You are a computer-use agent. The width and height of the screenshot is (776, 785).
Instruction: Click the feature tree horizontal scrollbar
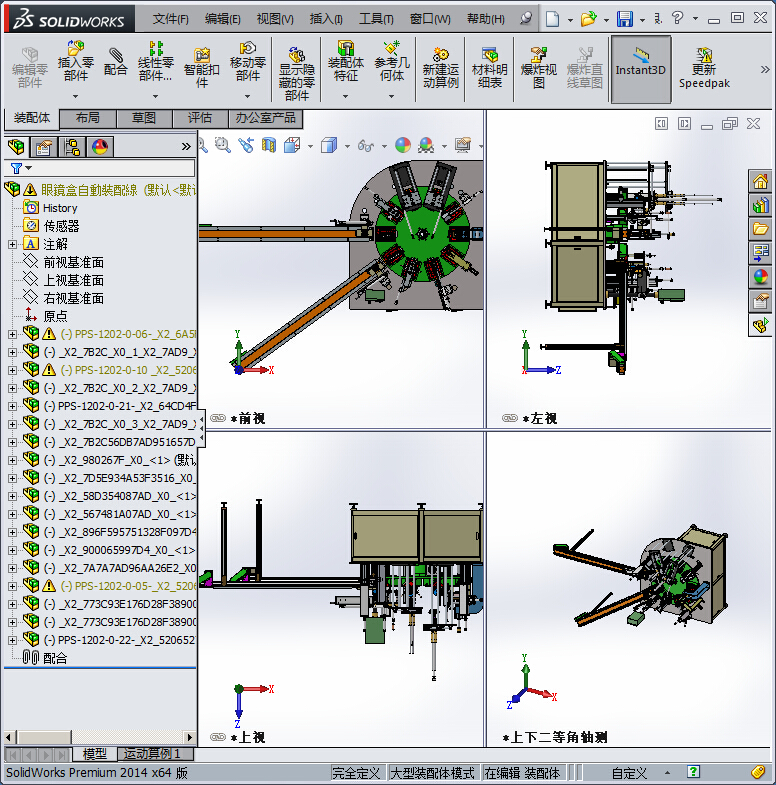coord(99,737)
